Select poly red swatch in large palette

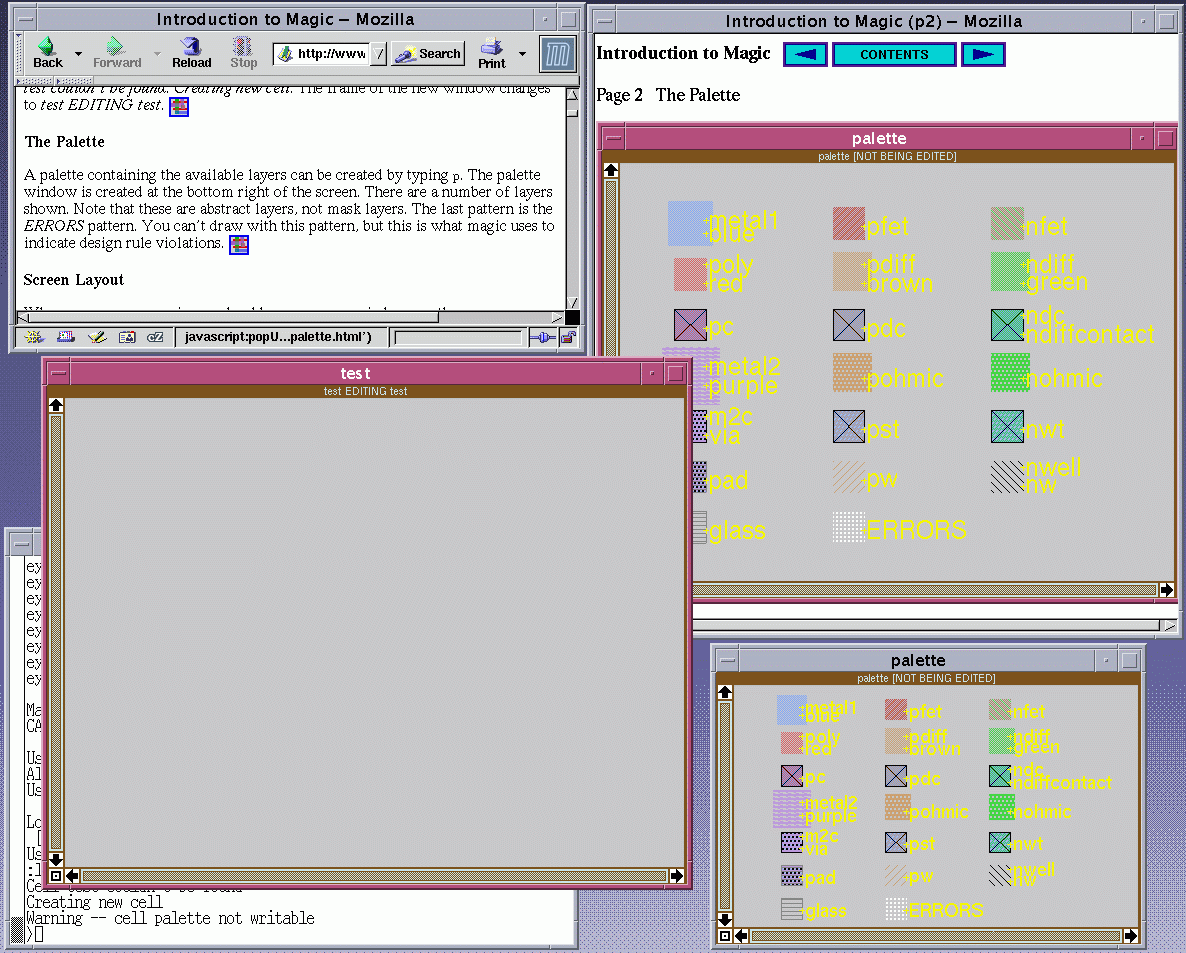tap(690, 275)
